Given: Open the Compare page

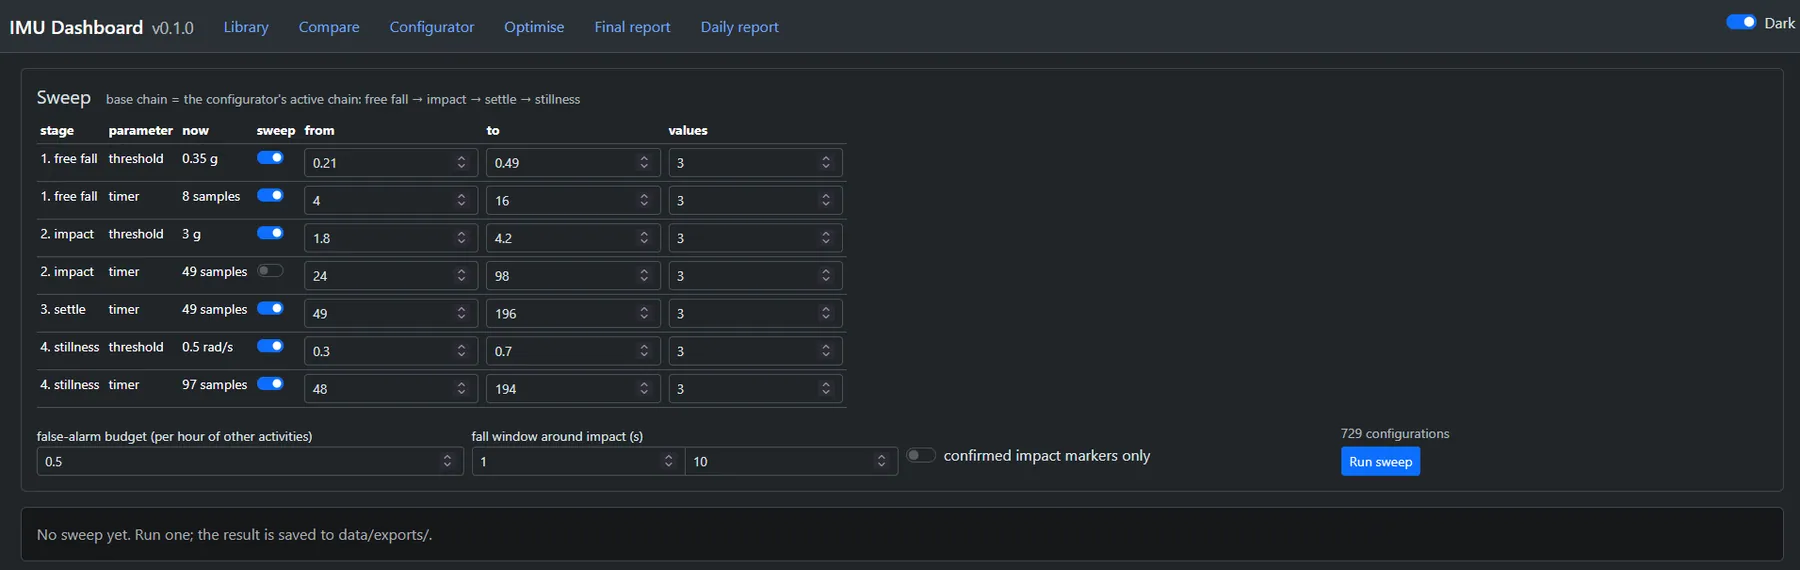Looking at the screenshot, I should 329,27.
